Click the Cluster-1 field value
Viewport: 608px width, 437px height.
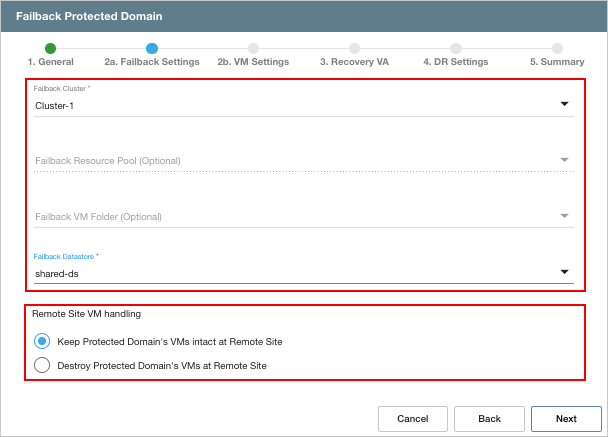(55, 104)
